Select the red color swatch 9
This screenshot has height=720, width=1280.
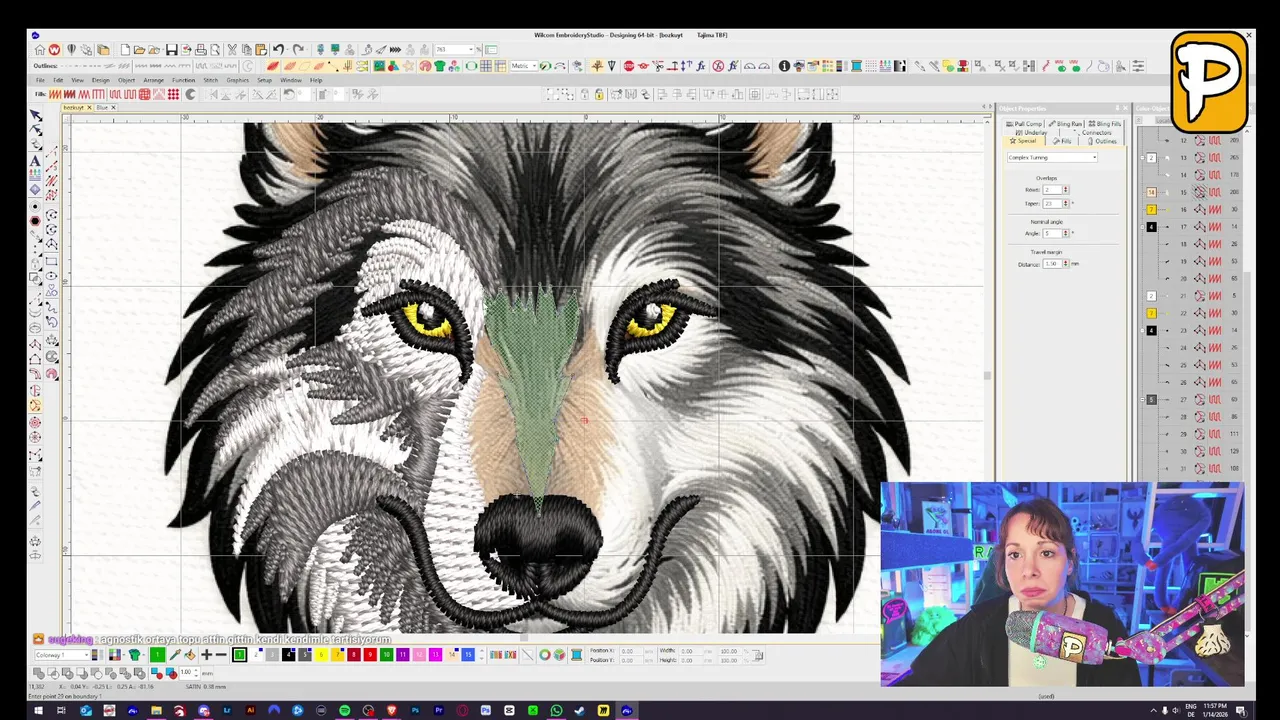click(x=370, y=655)
